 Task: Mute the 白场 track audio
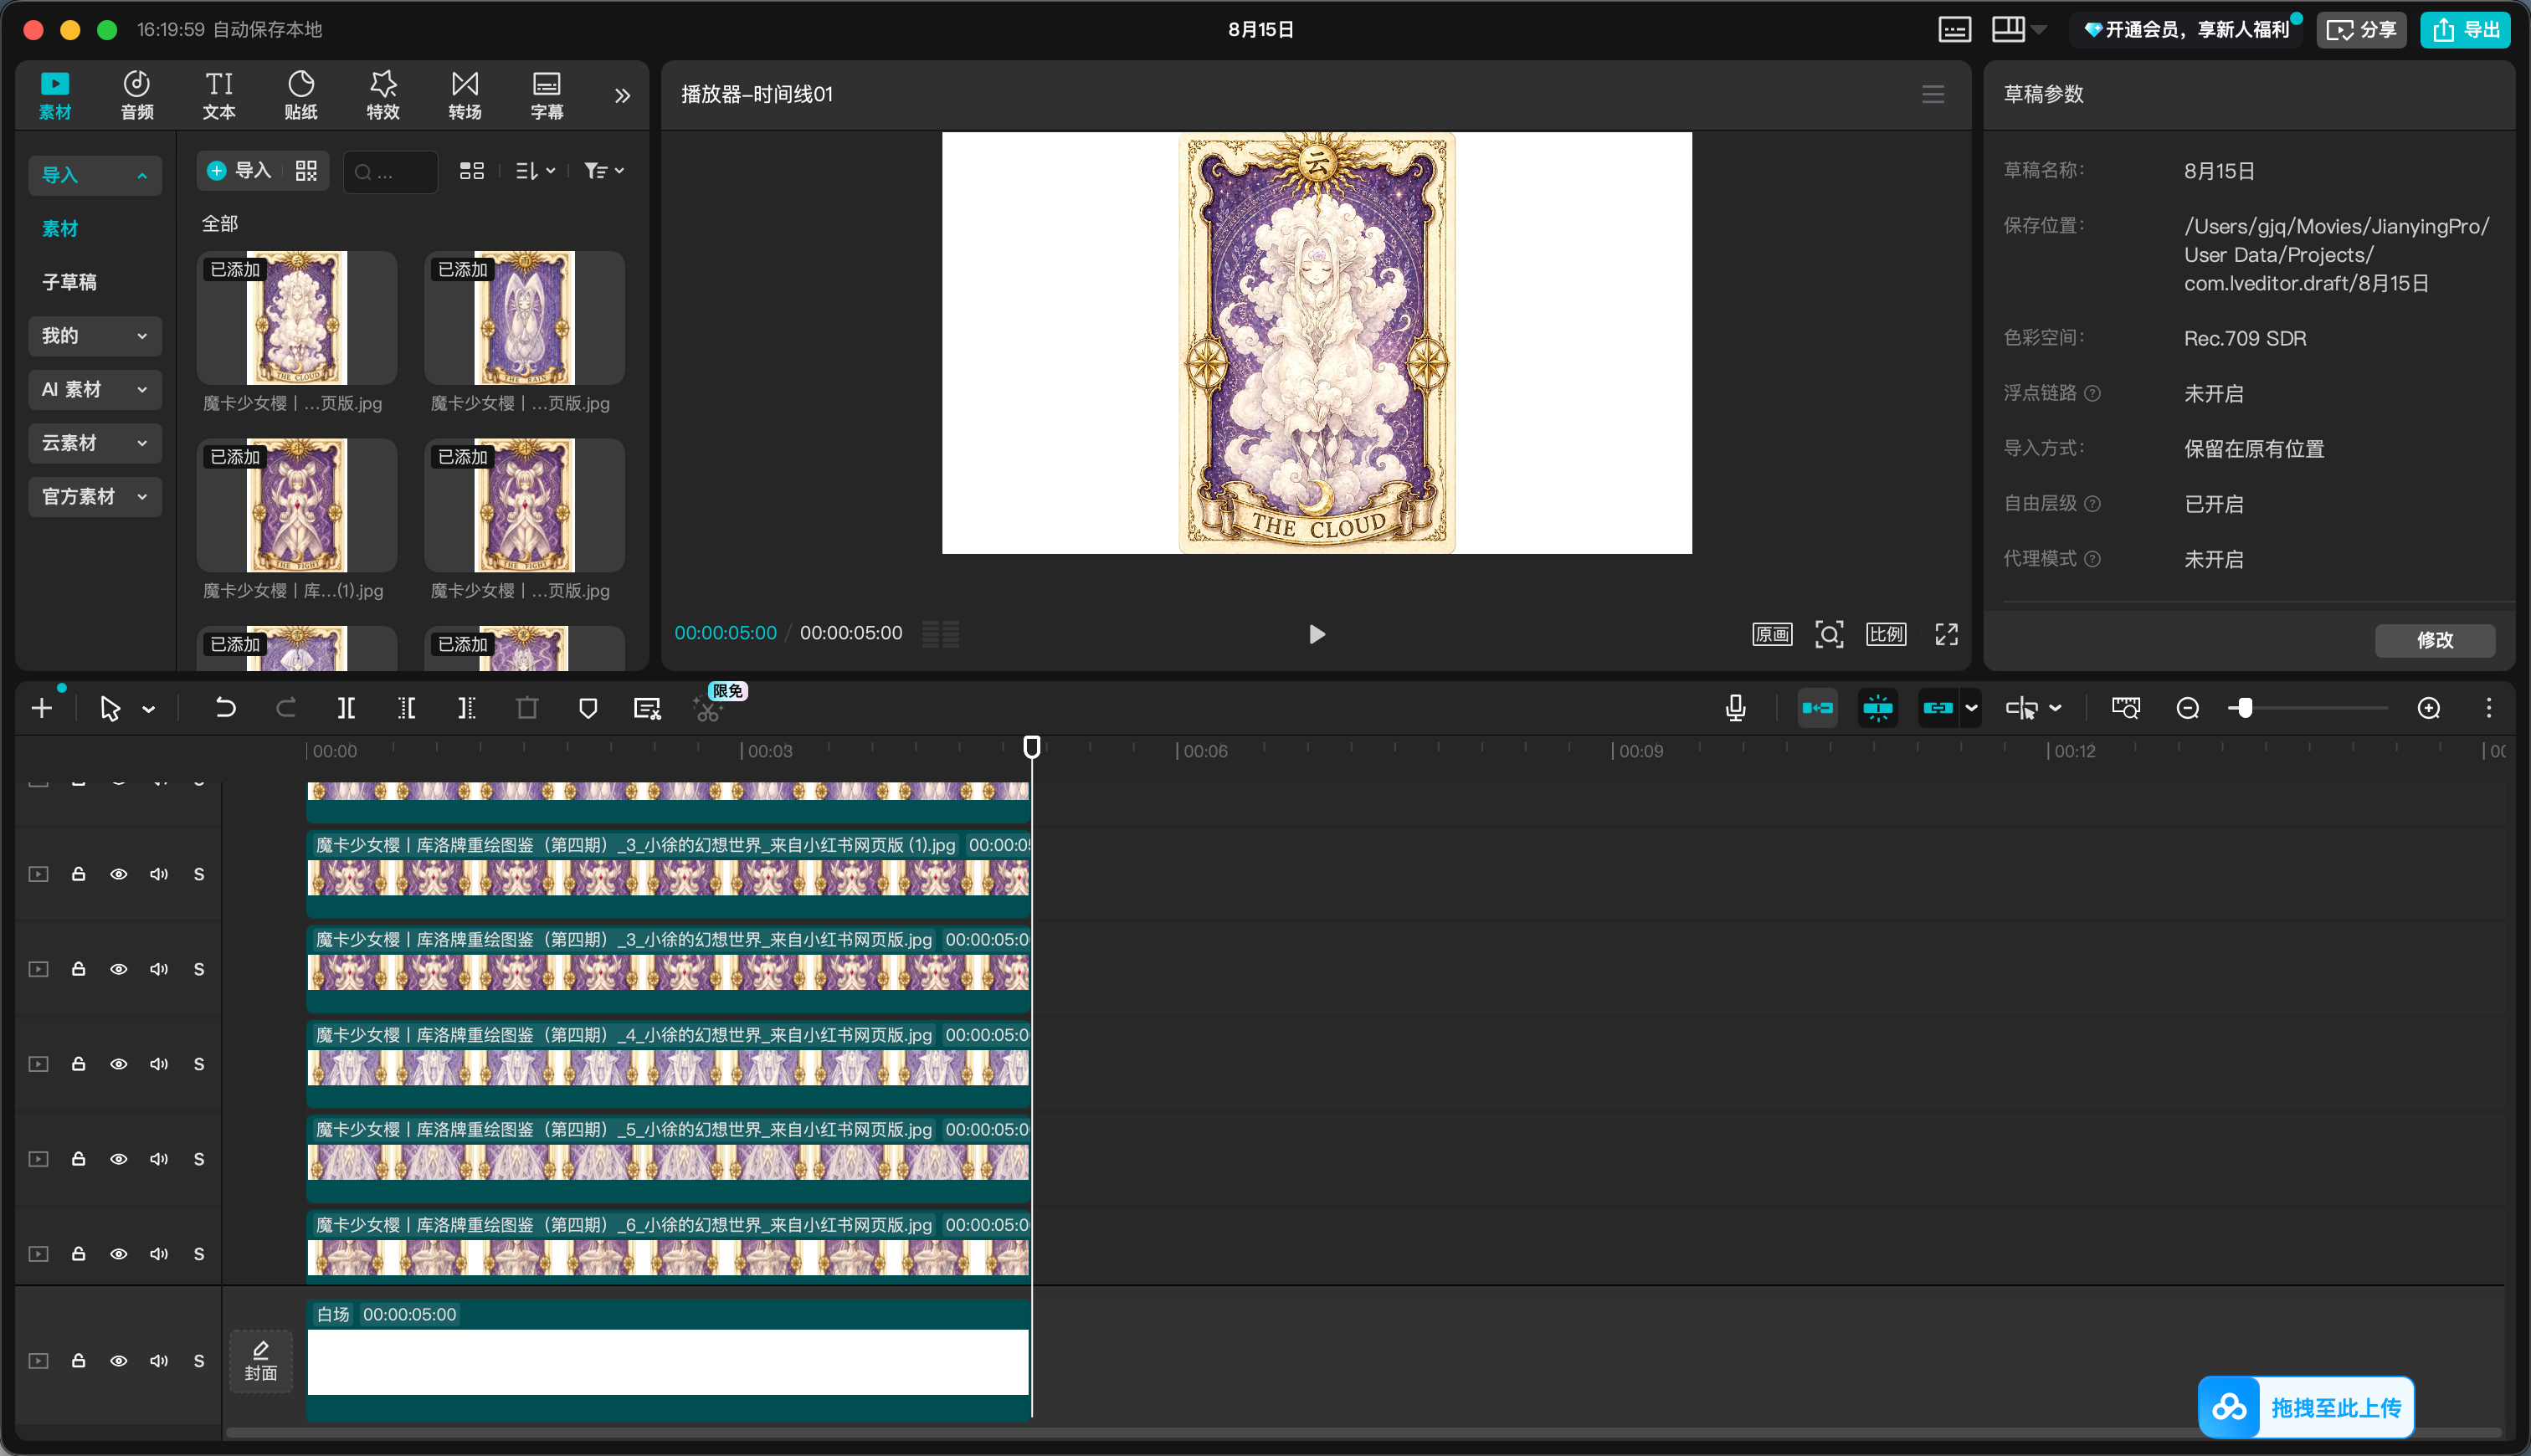pyautogui.click(x=159, y=1361)
